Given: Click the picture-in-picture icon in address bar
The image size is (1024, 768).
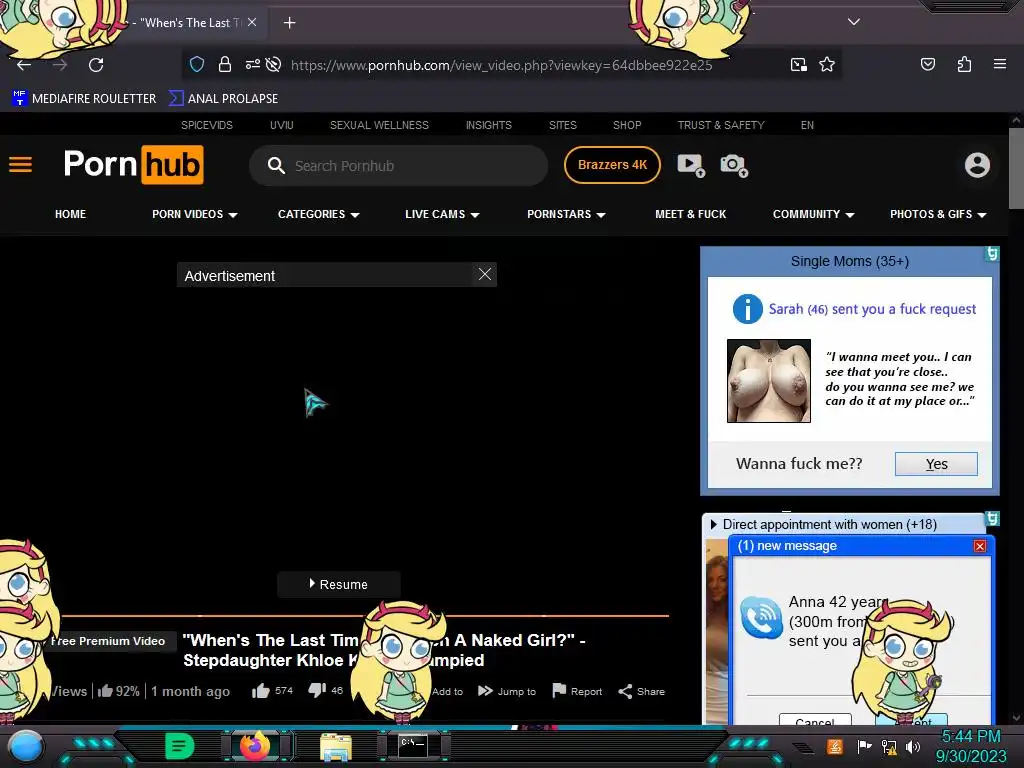Looking at the screenshot, I should (x=798, y=64).
